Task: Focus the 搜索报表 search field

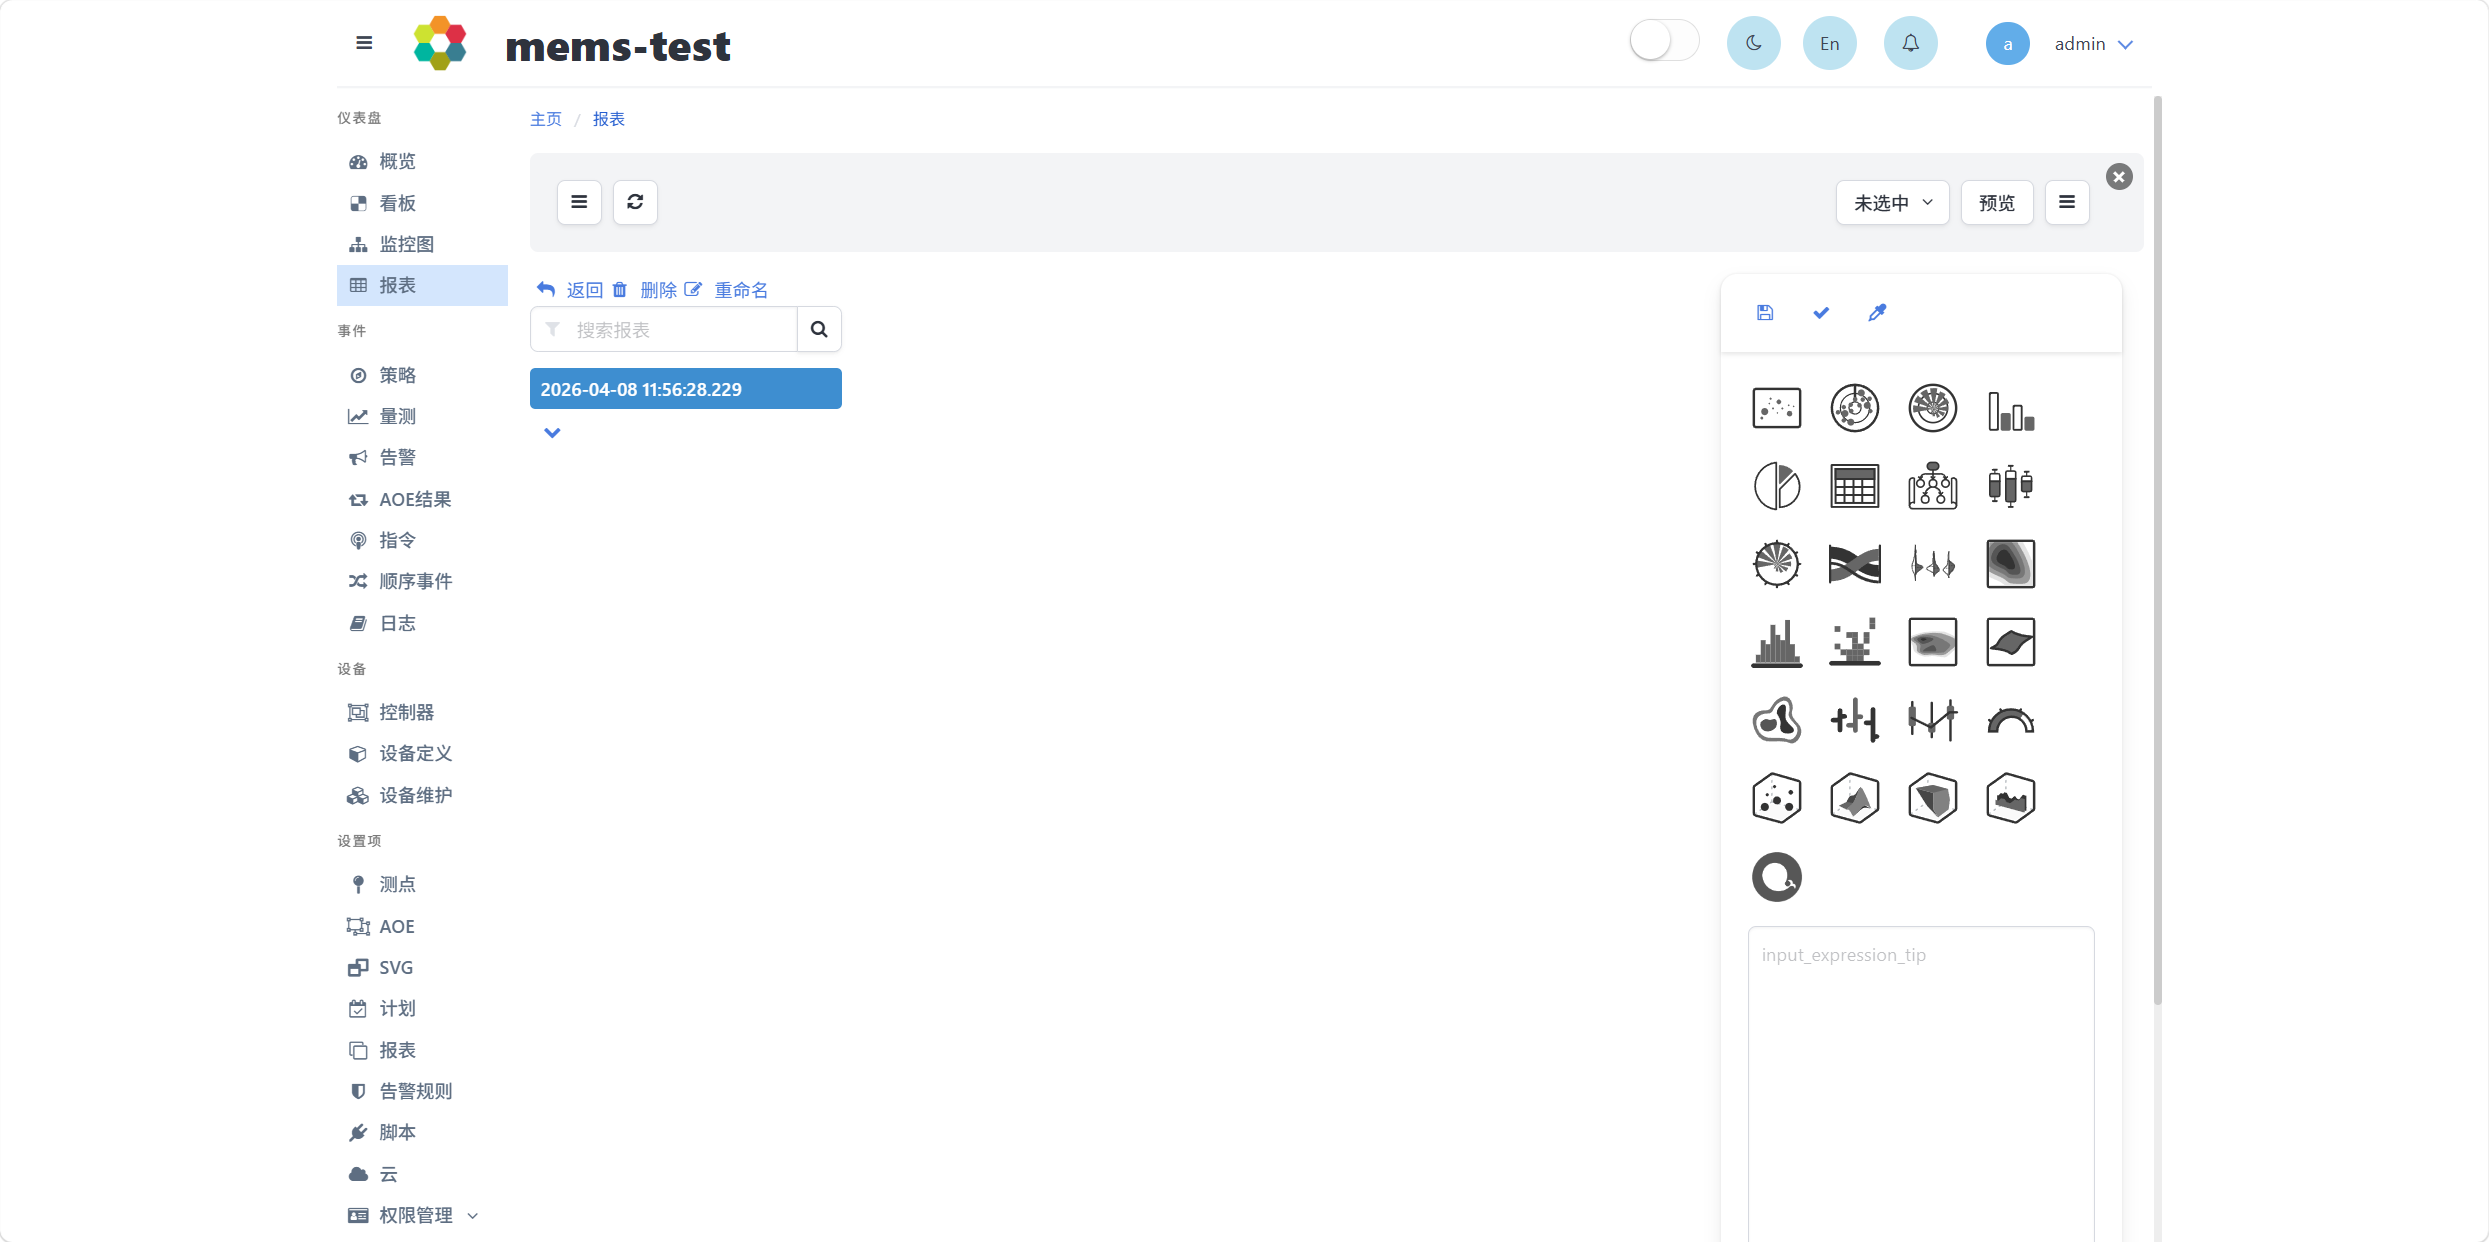Action: point(664,330)
